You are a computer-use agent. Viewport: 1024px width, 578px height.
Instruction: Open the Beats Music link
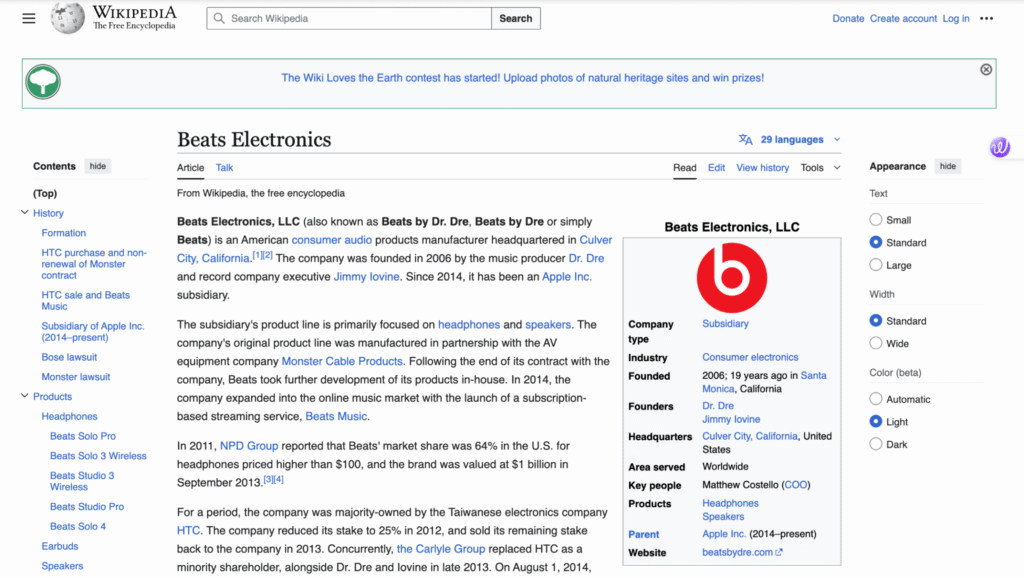point(336,416)
